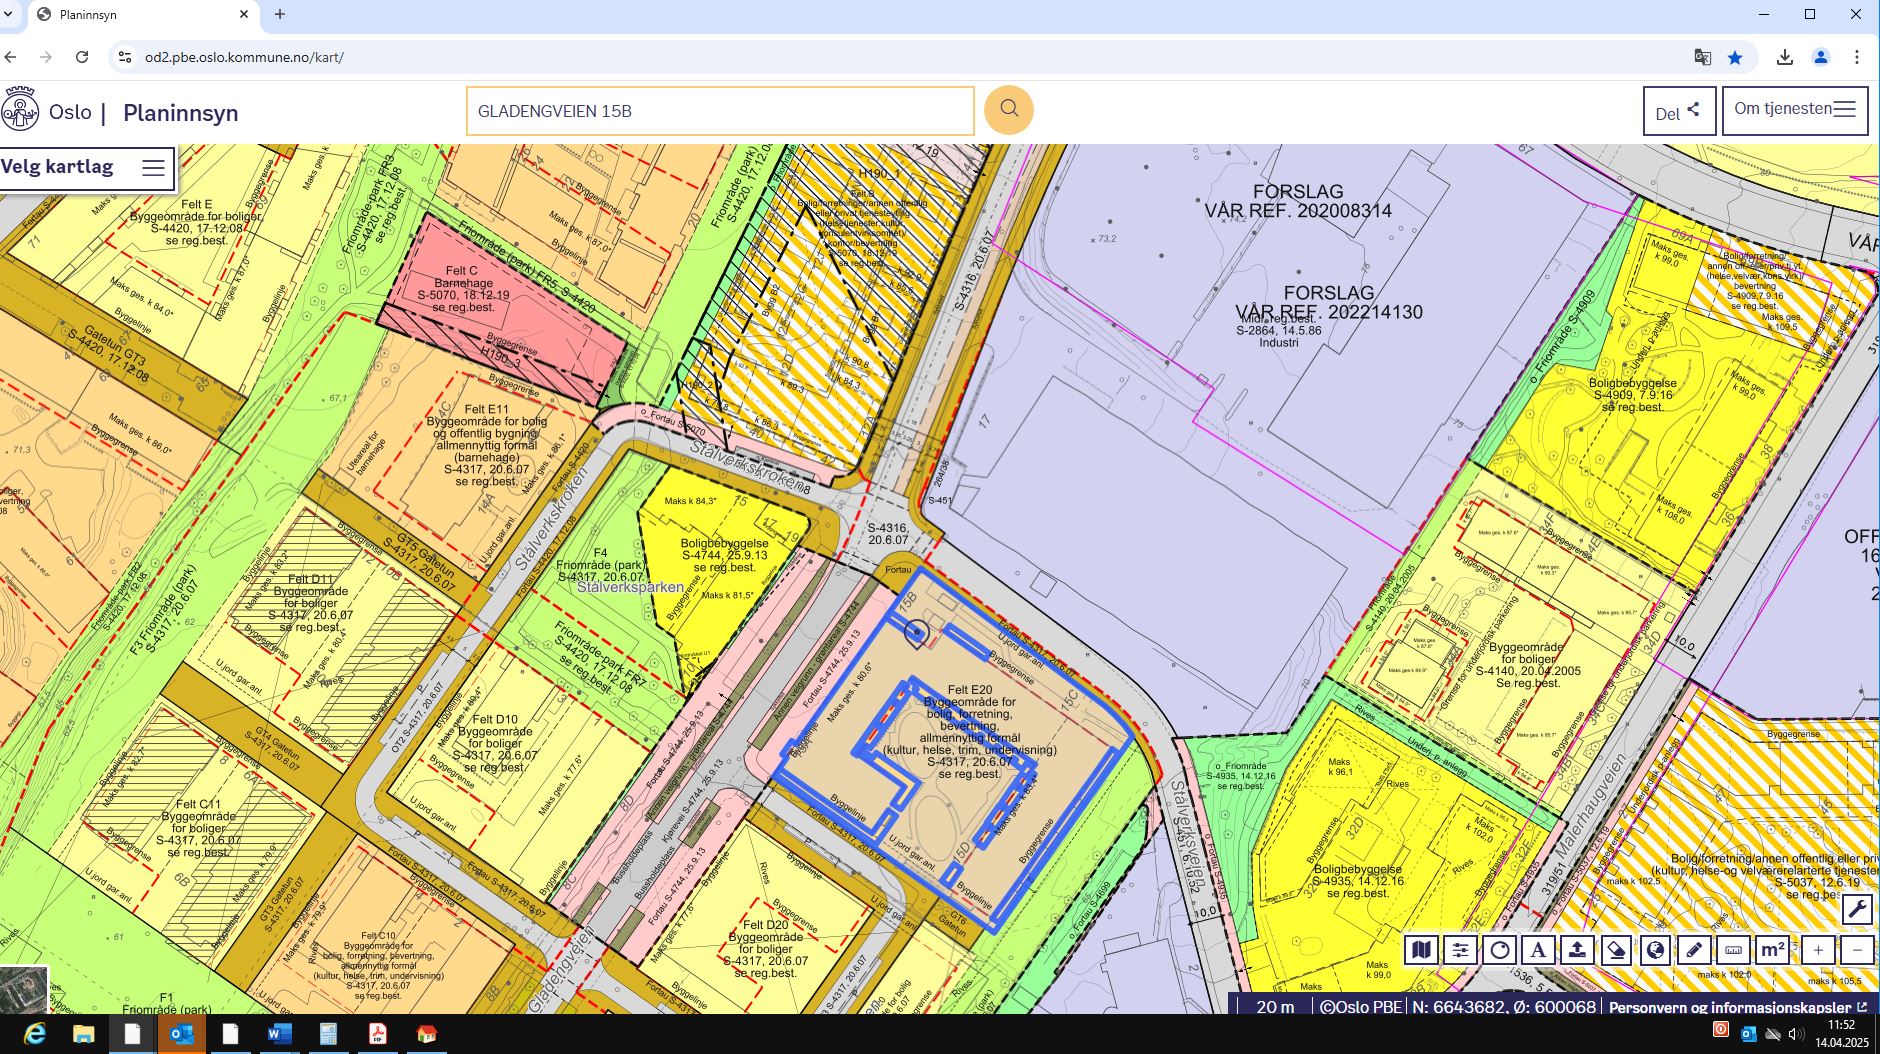Viewport: 1880px width, 1054px height.
Task: Activate the ruler distance measurement tool
Action: (x=1733, y=950)
